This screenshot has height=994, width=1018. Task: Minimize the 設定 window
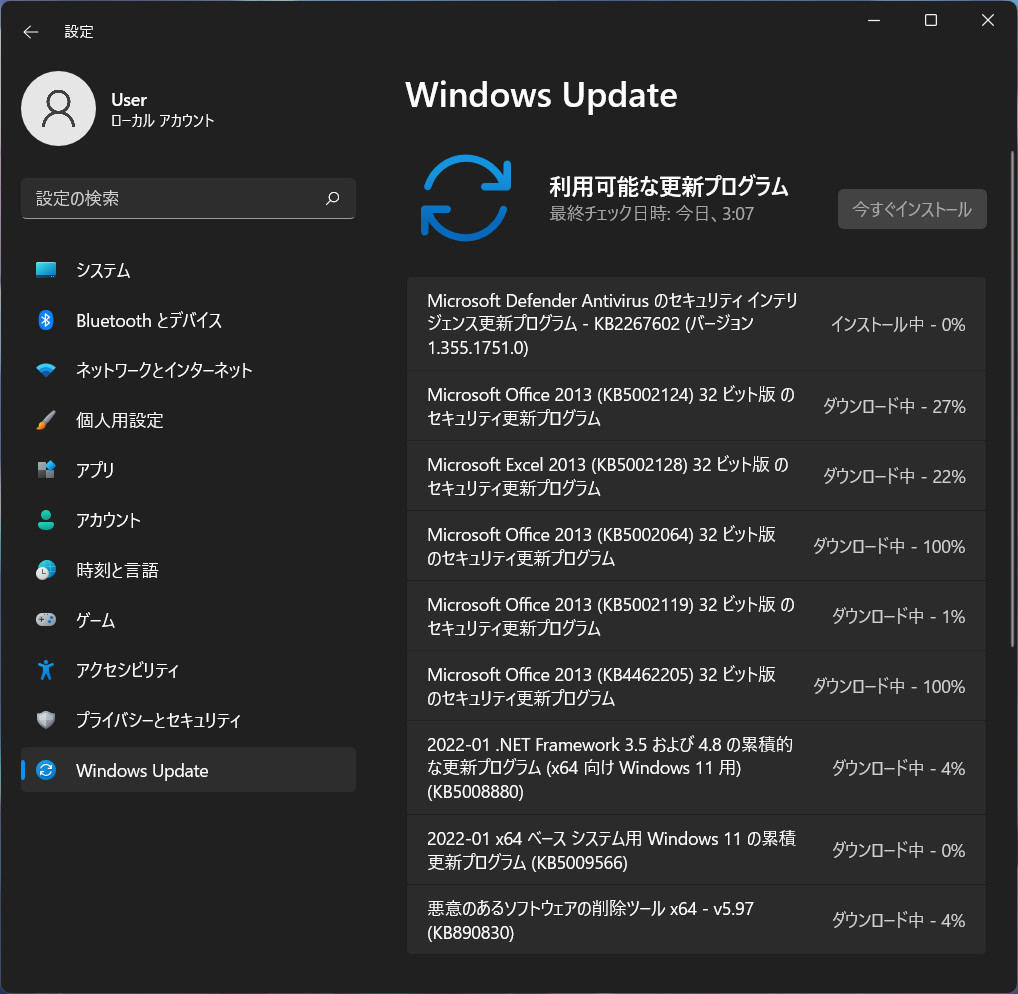coord(874,20)
